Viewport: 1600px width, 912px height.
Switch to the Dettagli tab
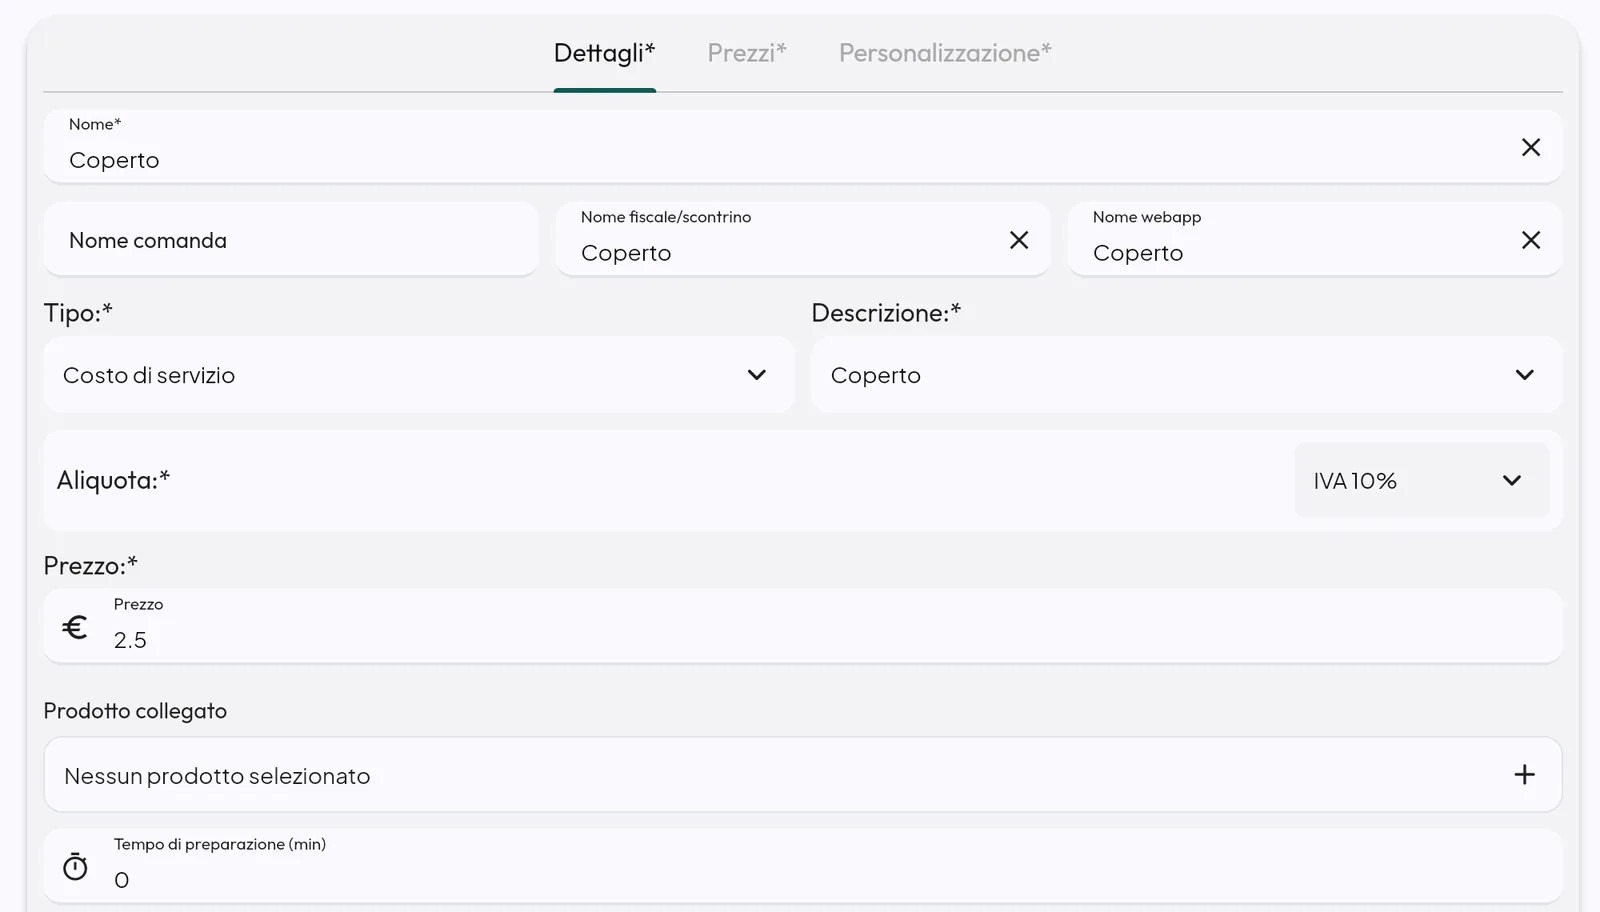(604, 53)
